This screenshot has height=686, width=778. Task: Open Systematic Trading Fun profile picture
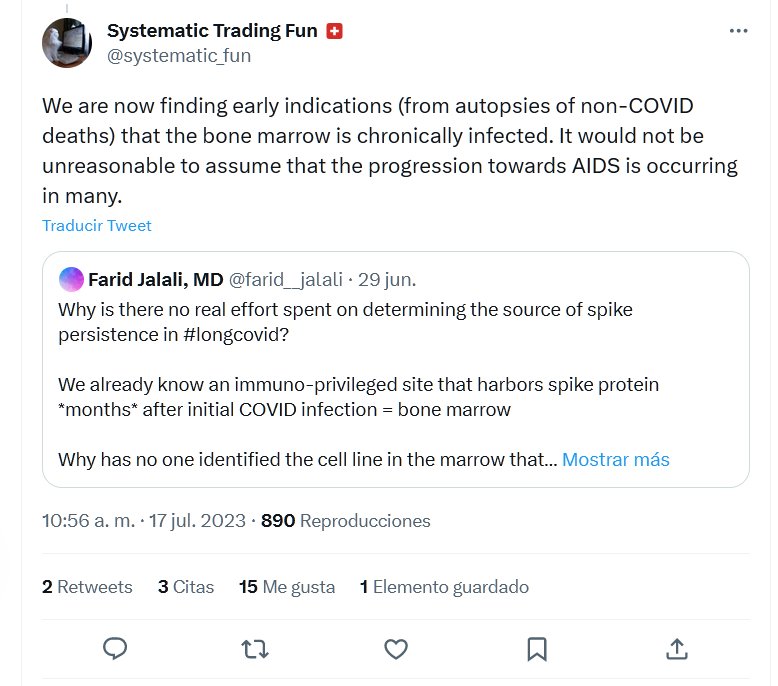(67, 43)
